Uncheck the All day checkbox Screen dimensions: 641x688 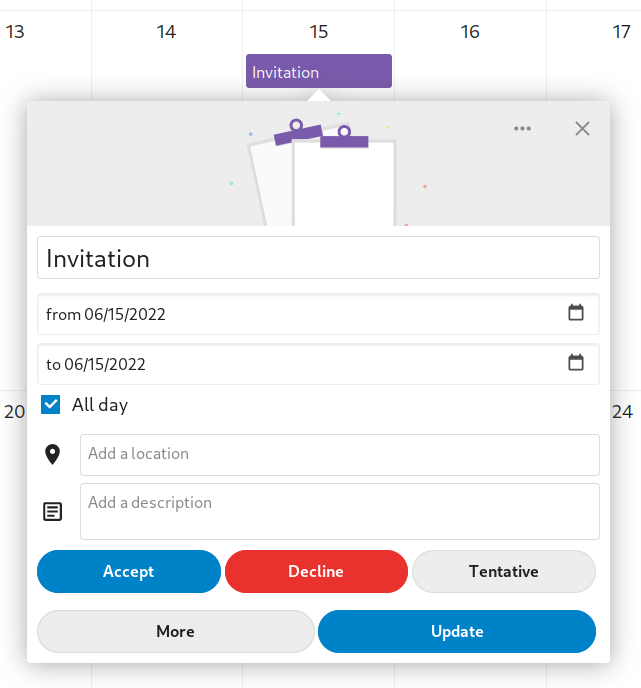(51, 405)
